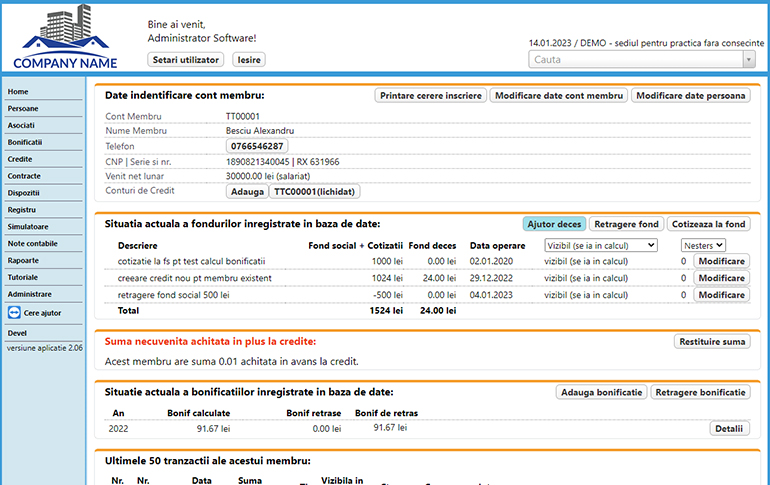Viewport: 770px width, 485px height.
Task: Go to Administrare in the sidebar
Action: click(x=29, y=294)
